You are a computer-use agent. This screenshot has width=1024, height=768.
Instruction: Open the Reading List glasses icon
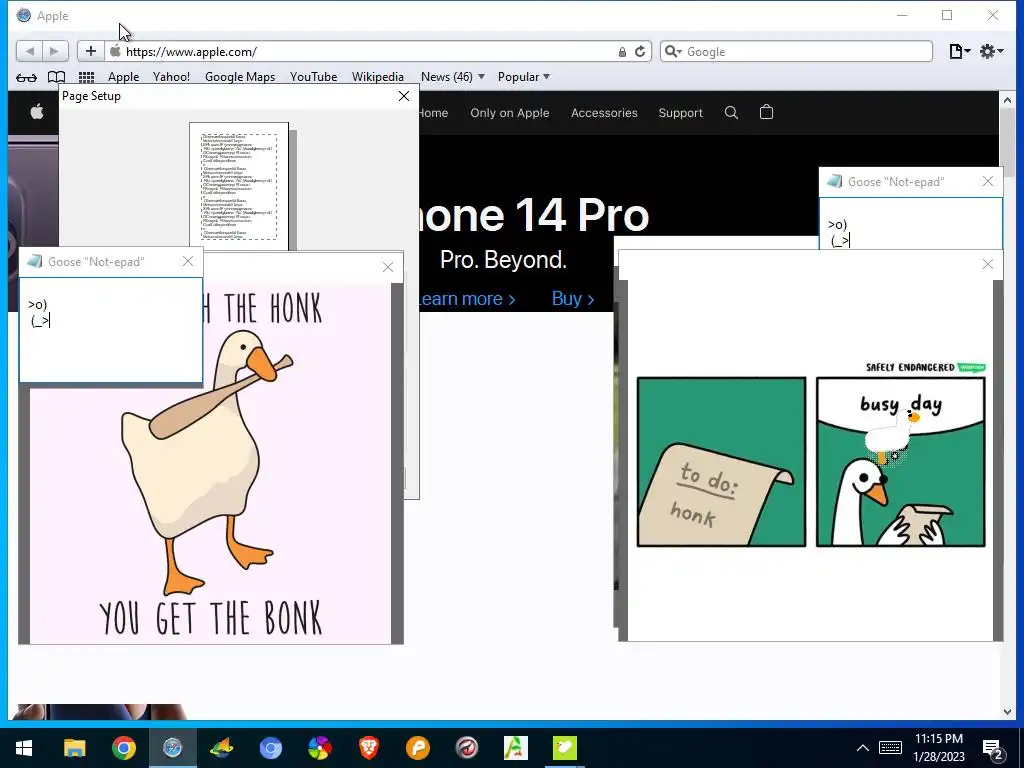(26, 77)
